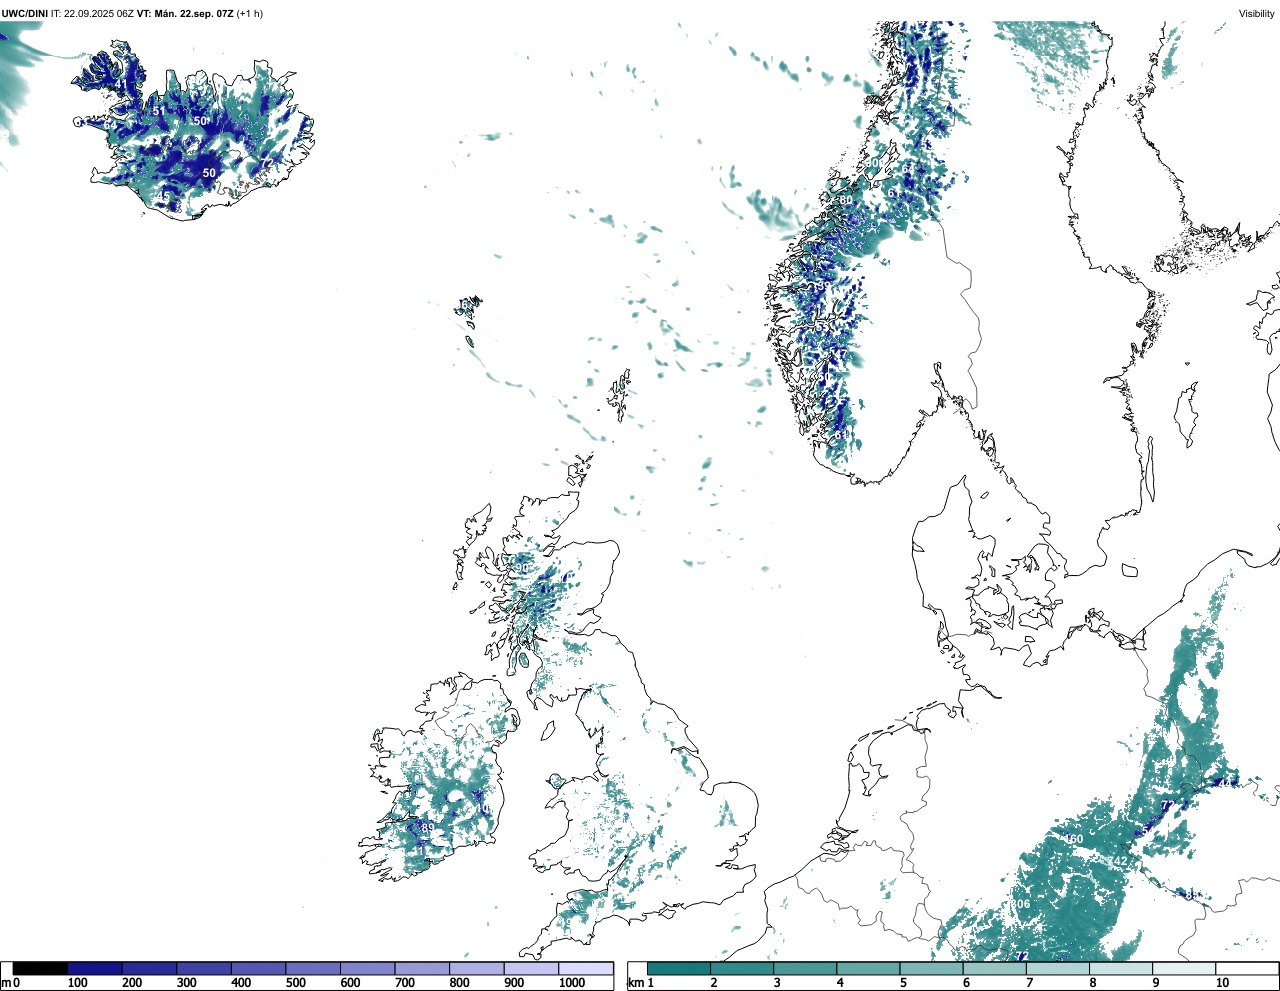Click the dark navy 100–200 m legend swatch
Image resolution: width=1280 pixels, height=991 pixels.
(x=95, y=968)
